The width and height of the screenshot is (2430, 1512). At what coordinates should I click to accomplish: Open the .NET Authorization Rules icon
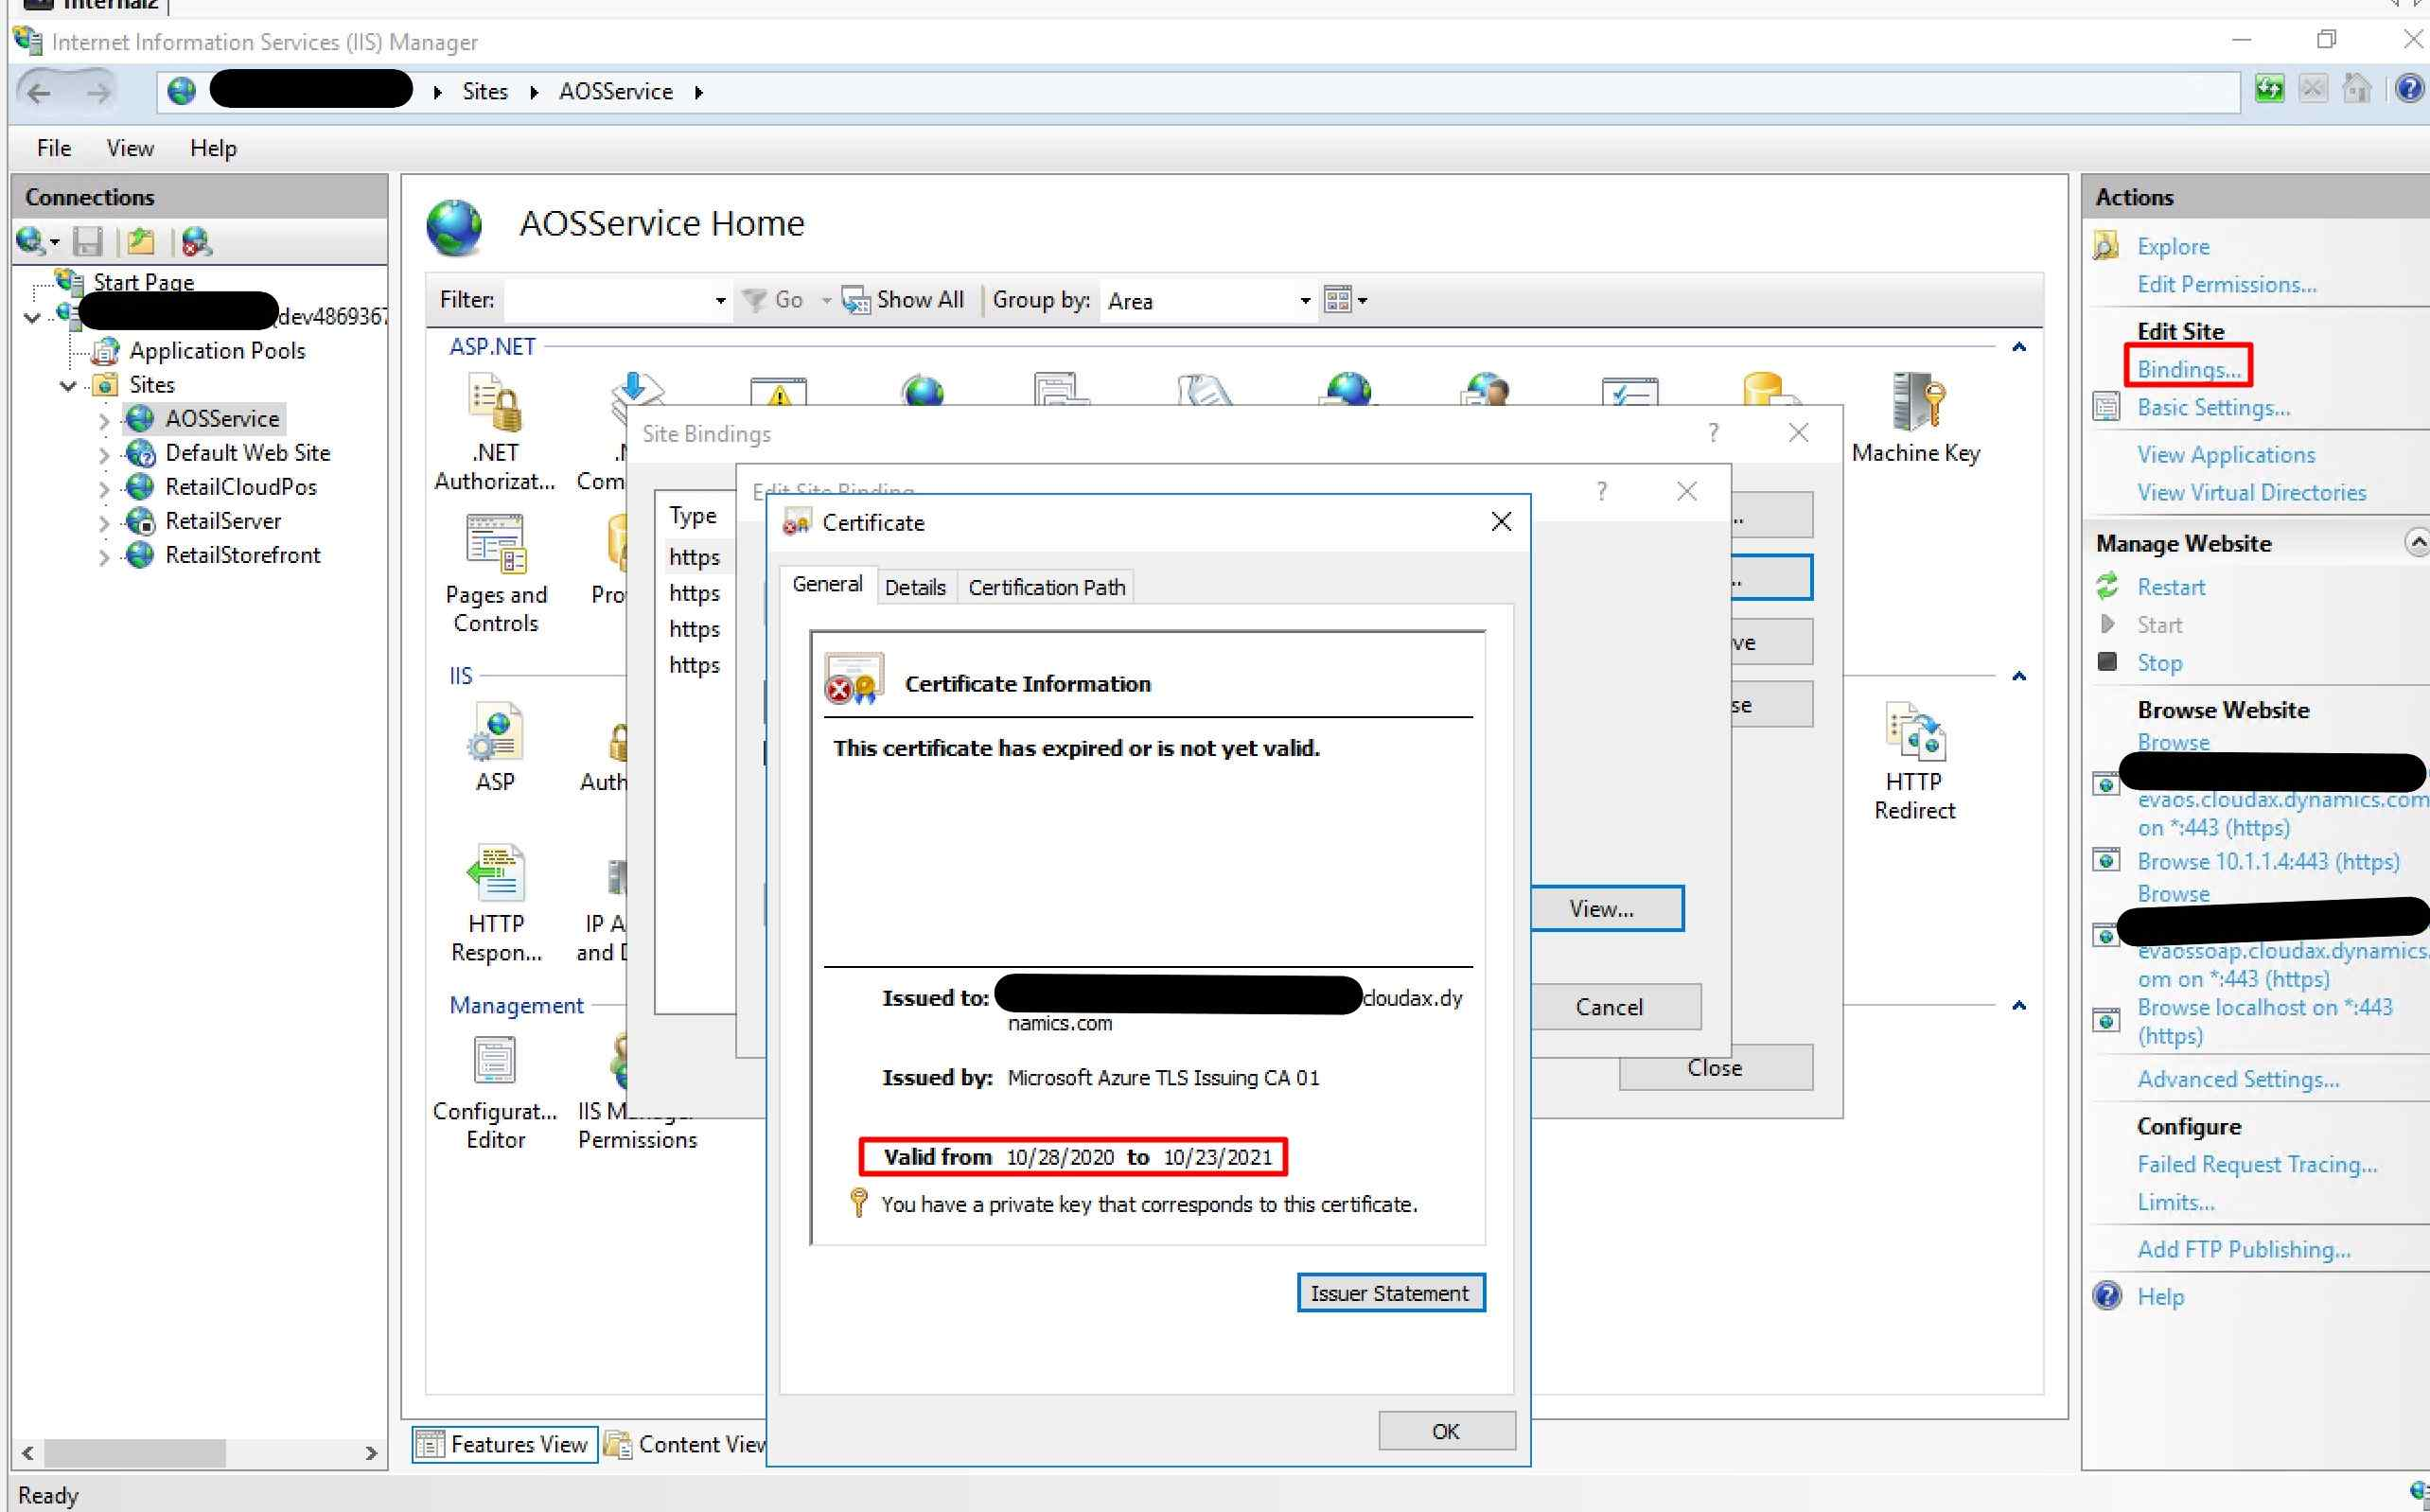(x=495, y=403)
